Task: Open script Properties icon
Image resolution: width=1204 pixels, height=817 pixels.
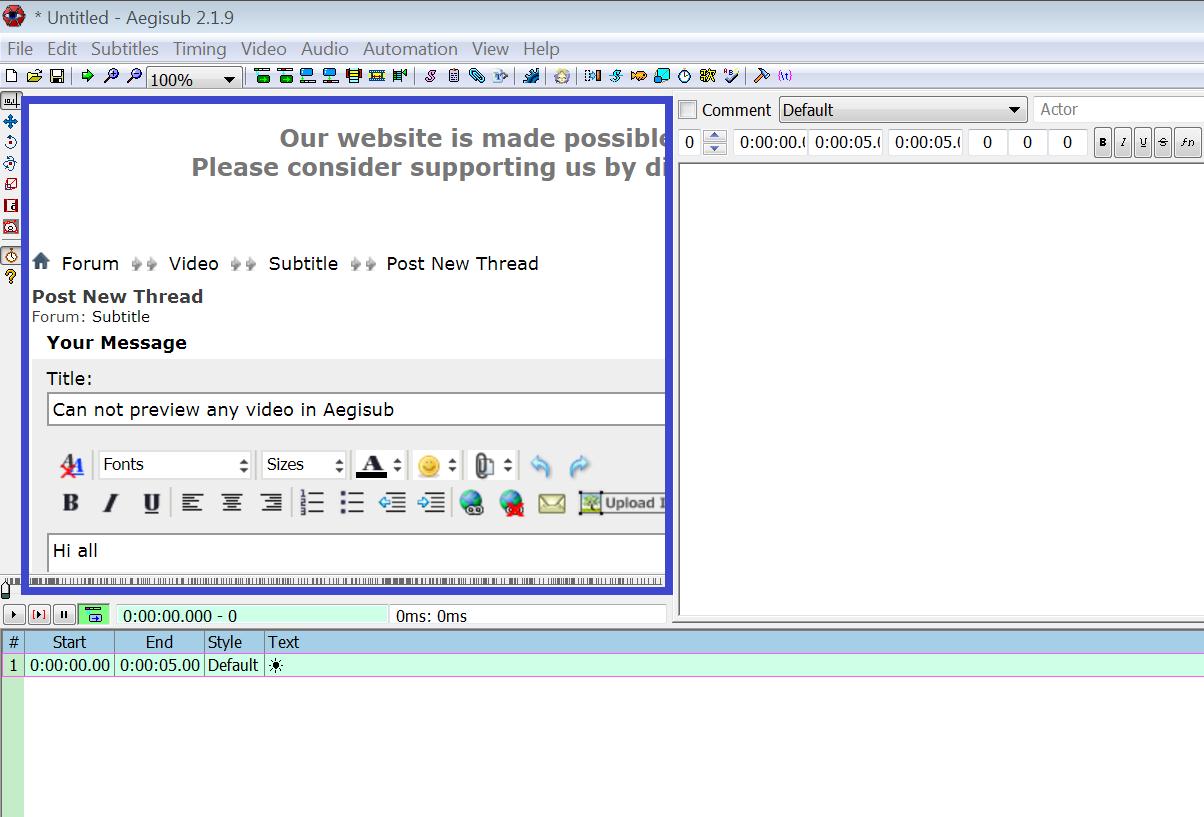Action: (454, 76)
